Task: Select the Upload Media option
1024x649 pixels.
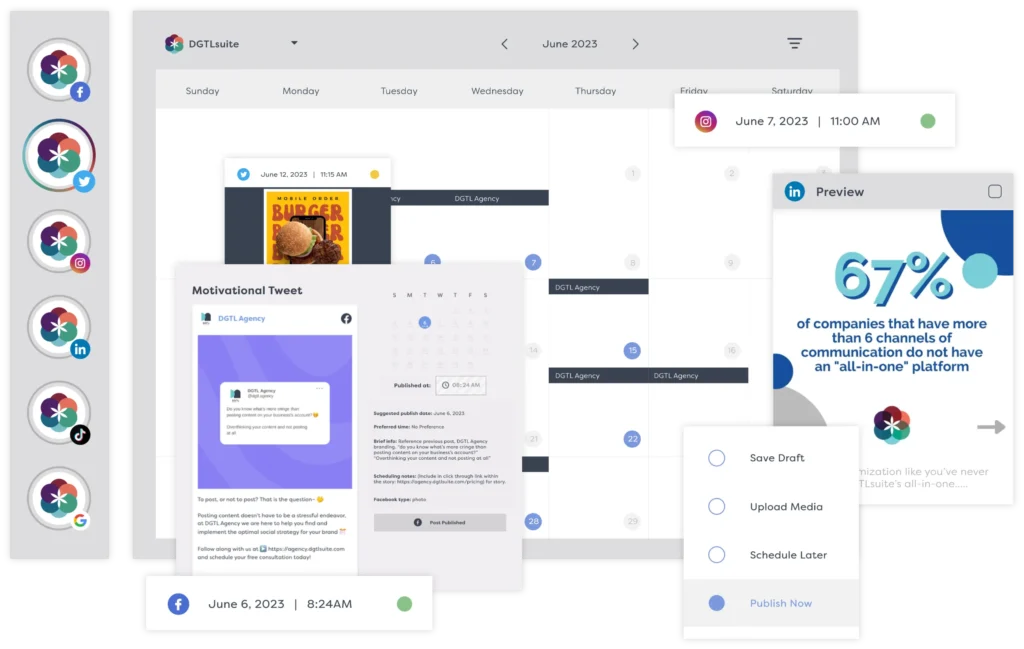Action: pos(771,507)
